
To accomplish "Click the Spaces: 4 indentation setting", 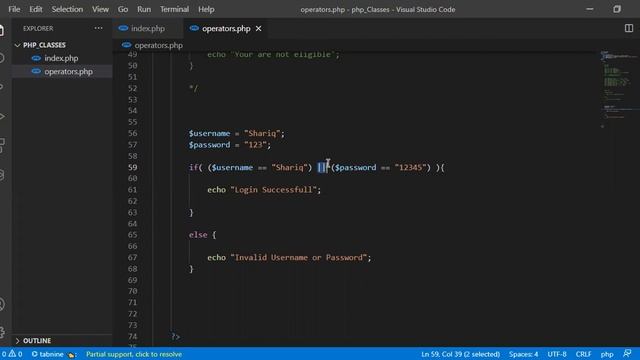I will tap(523, 354).
